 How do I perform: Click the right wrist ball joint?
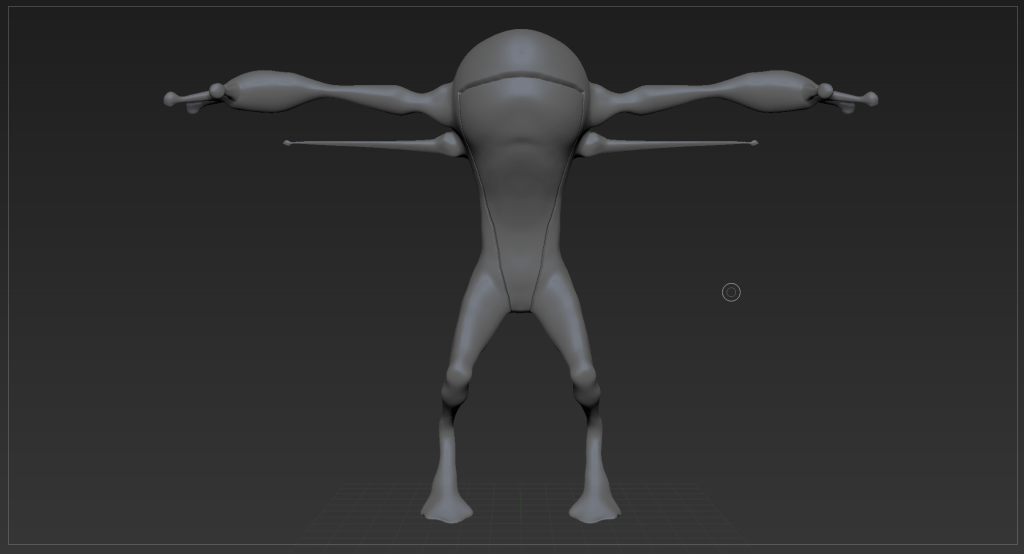[x=825, y=91]
